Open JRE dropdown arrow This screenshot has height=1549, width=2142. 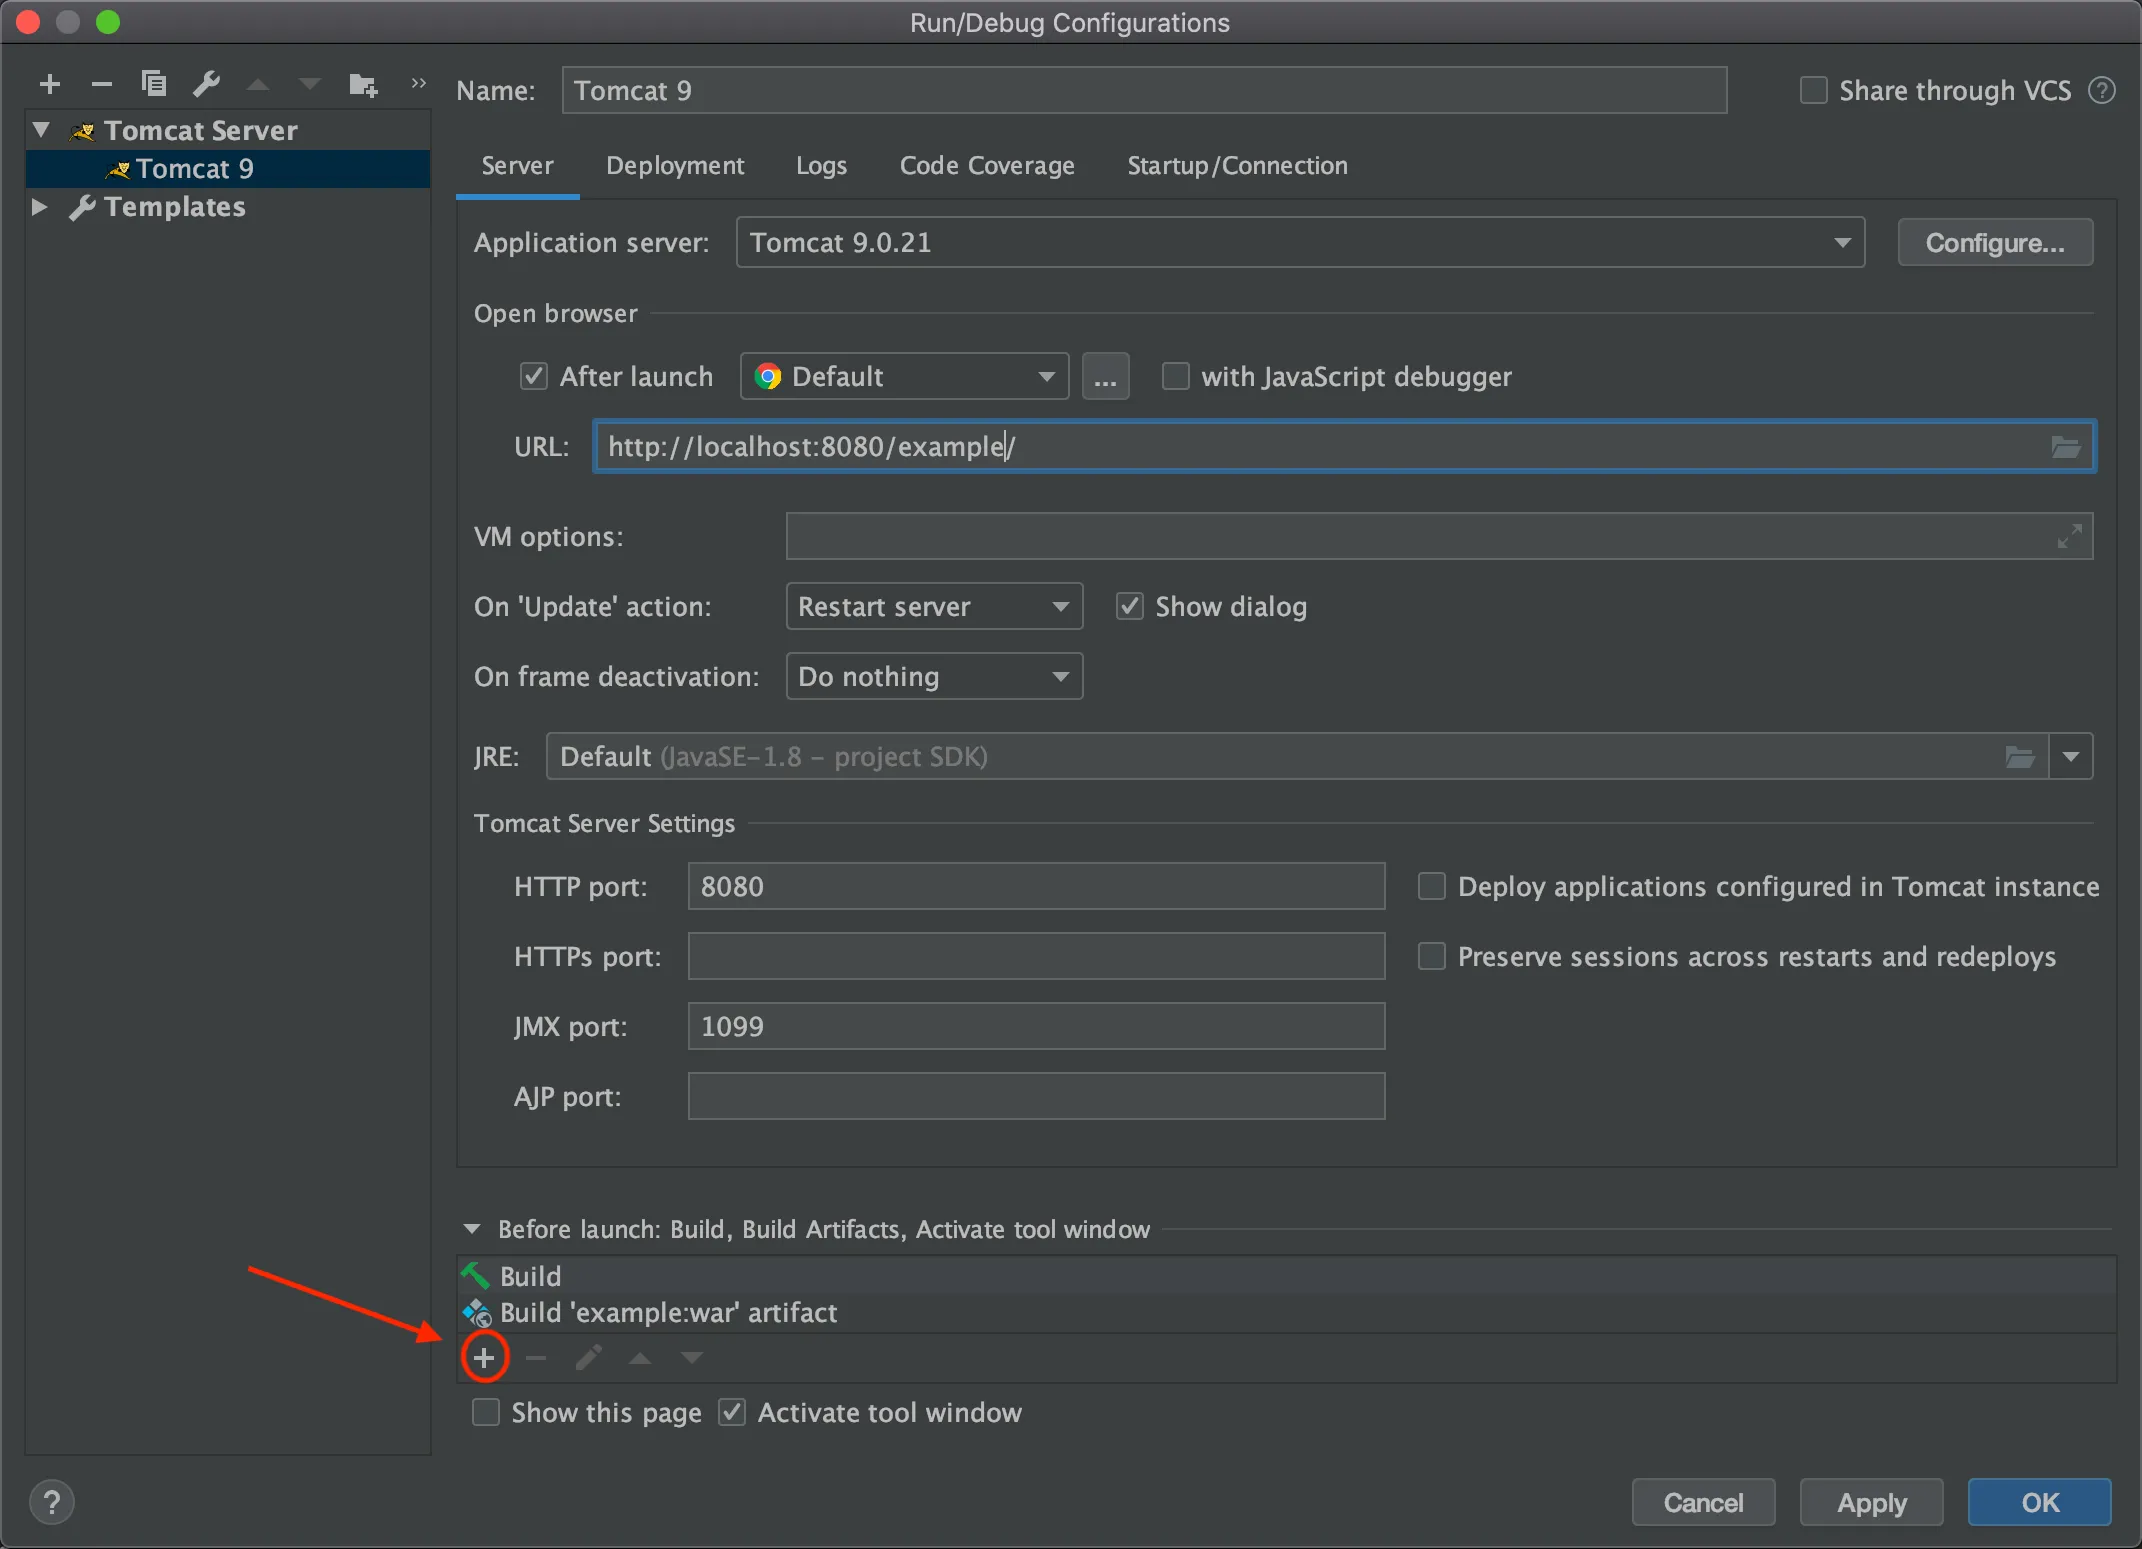click(x=2071, y=757)
